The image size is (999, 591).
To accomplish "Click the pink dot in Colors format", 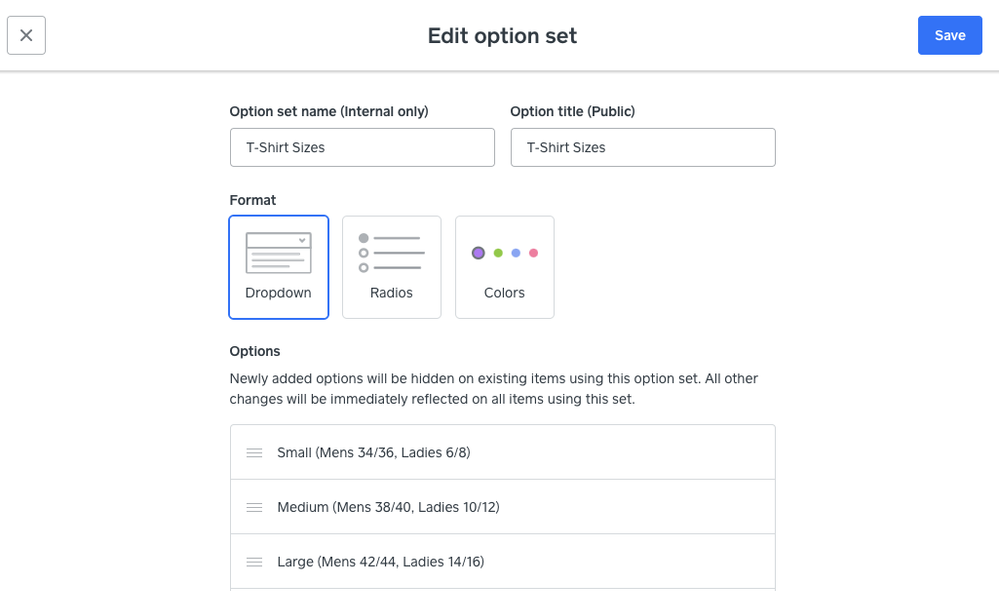I will pos(534,253).
